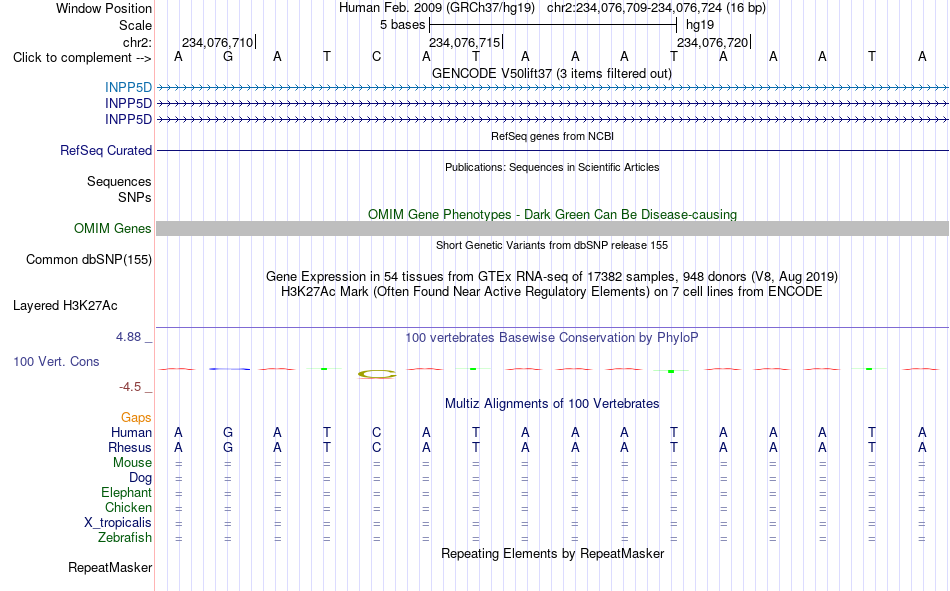Click the C base in the ruler sequence row
950x591 pixels.
point(376,56)
